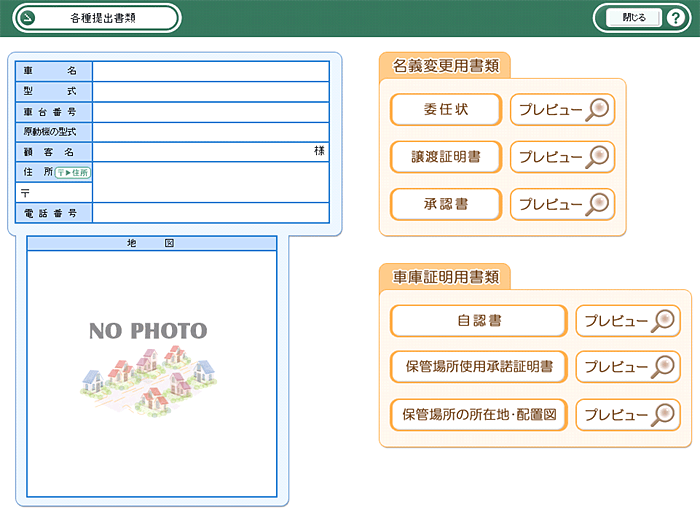Preview the 委任状 document
700x510 pixels.
pos(562,109)
